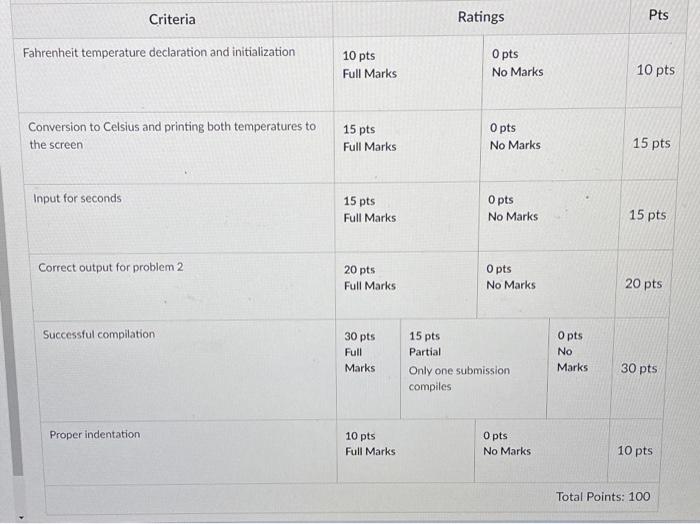Select 0 pts No Marks for Successful compilation

572,351
